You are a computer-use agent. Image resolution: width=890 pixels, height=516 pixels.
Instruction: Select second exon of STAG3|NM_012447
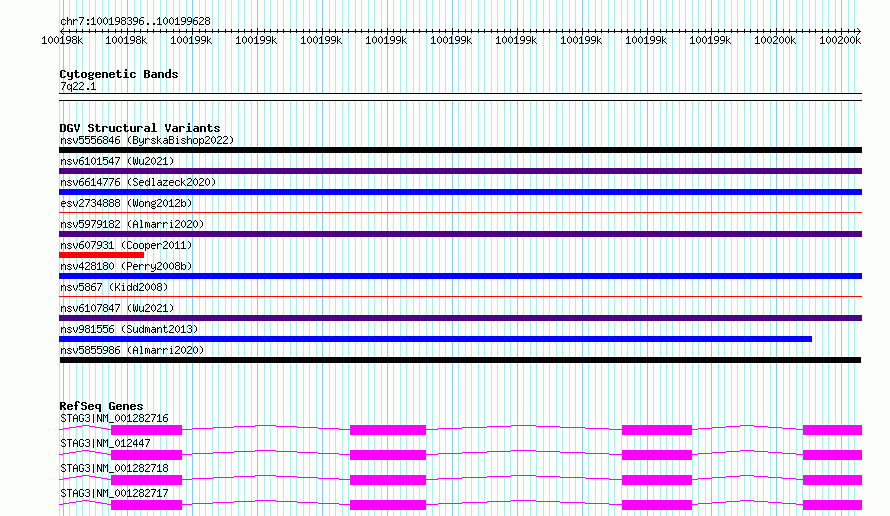click(x=388, y=455)
